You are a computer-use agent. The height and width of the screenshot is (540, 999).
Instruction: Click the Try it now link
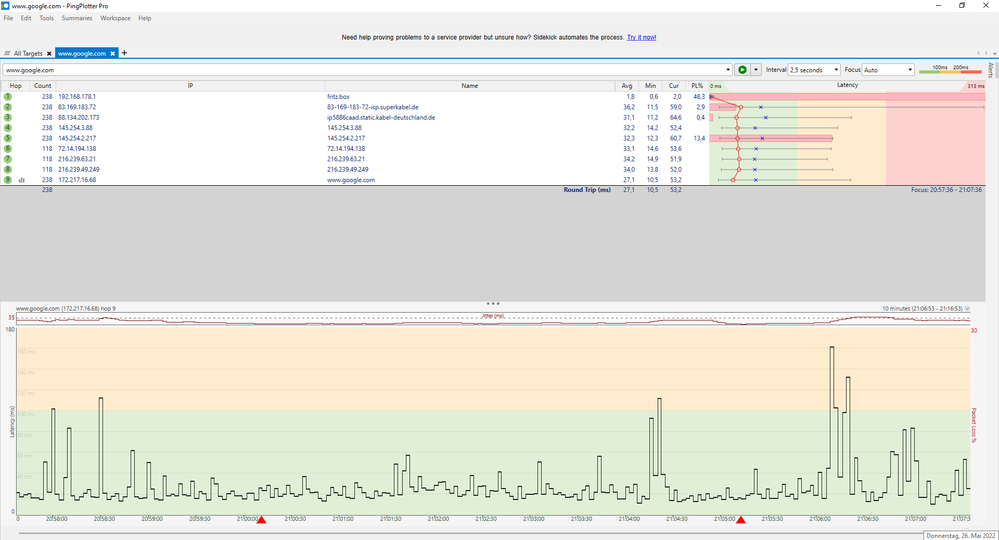click(641, 37)
